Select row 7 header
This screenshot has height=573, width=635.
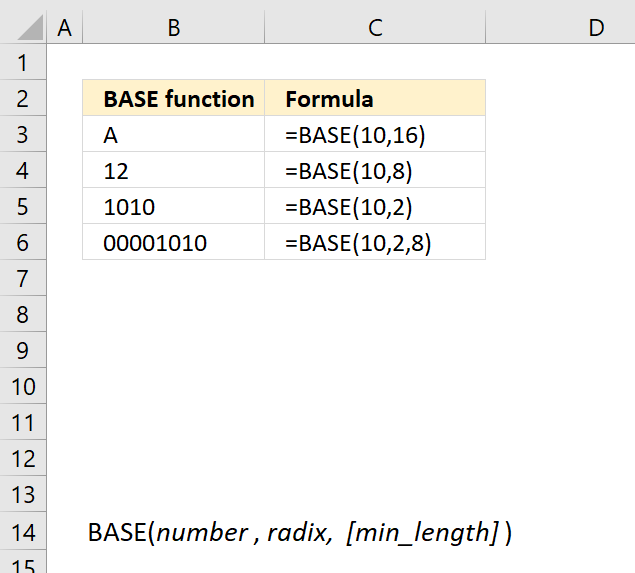(23, 278)
